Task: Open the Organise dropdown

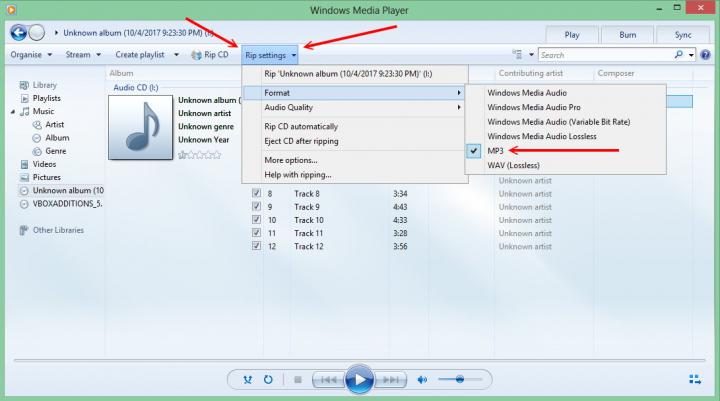Action: [x=31, y=55]
